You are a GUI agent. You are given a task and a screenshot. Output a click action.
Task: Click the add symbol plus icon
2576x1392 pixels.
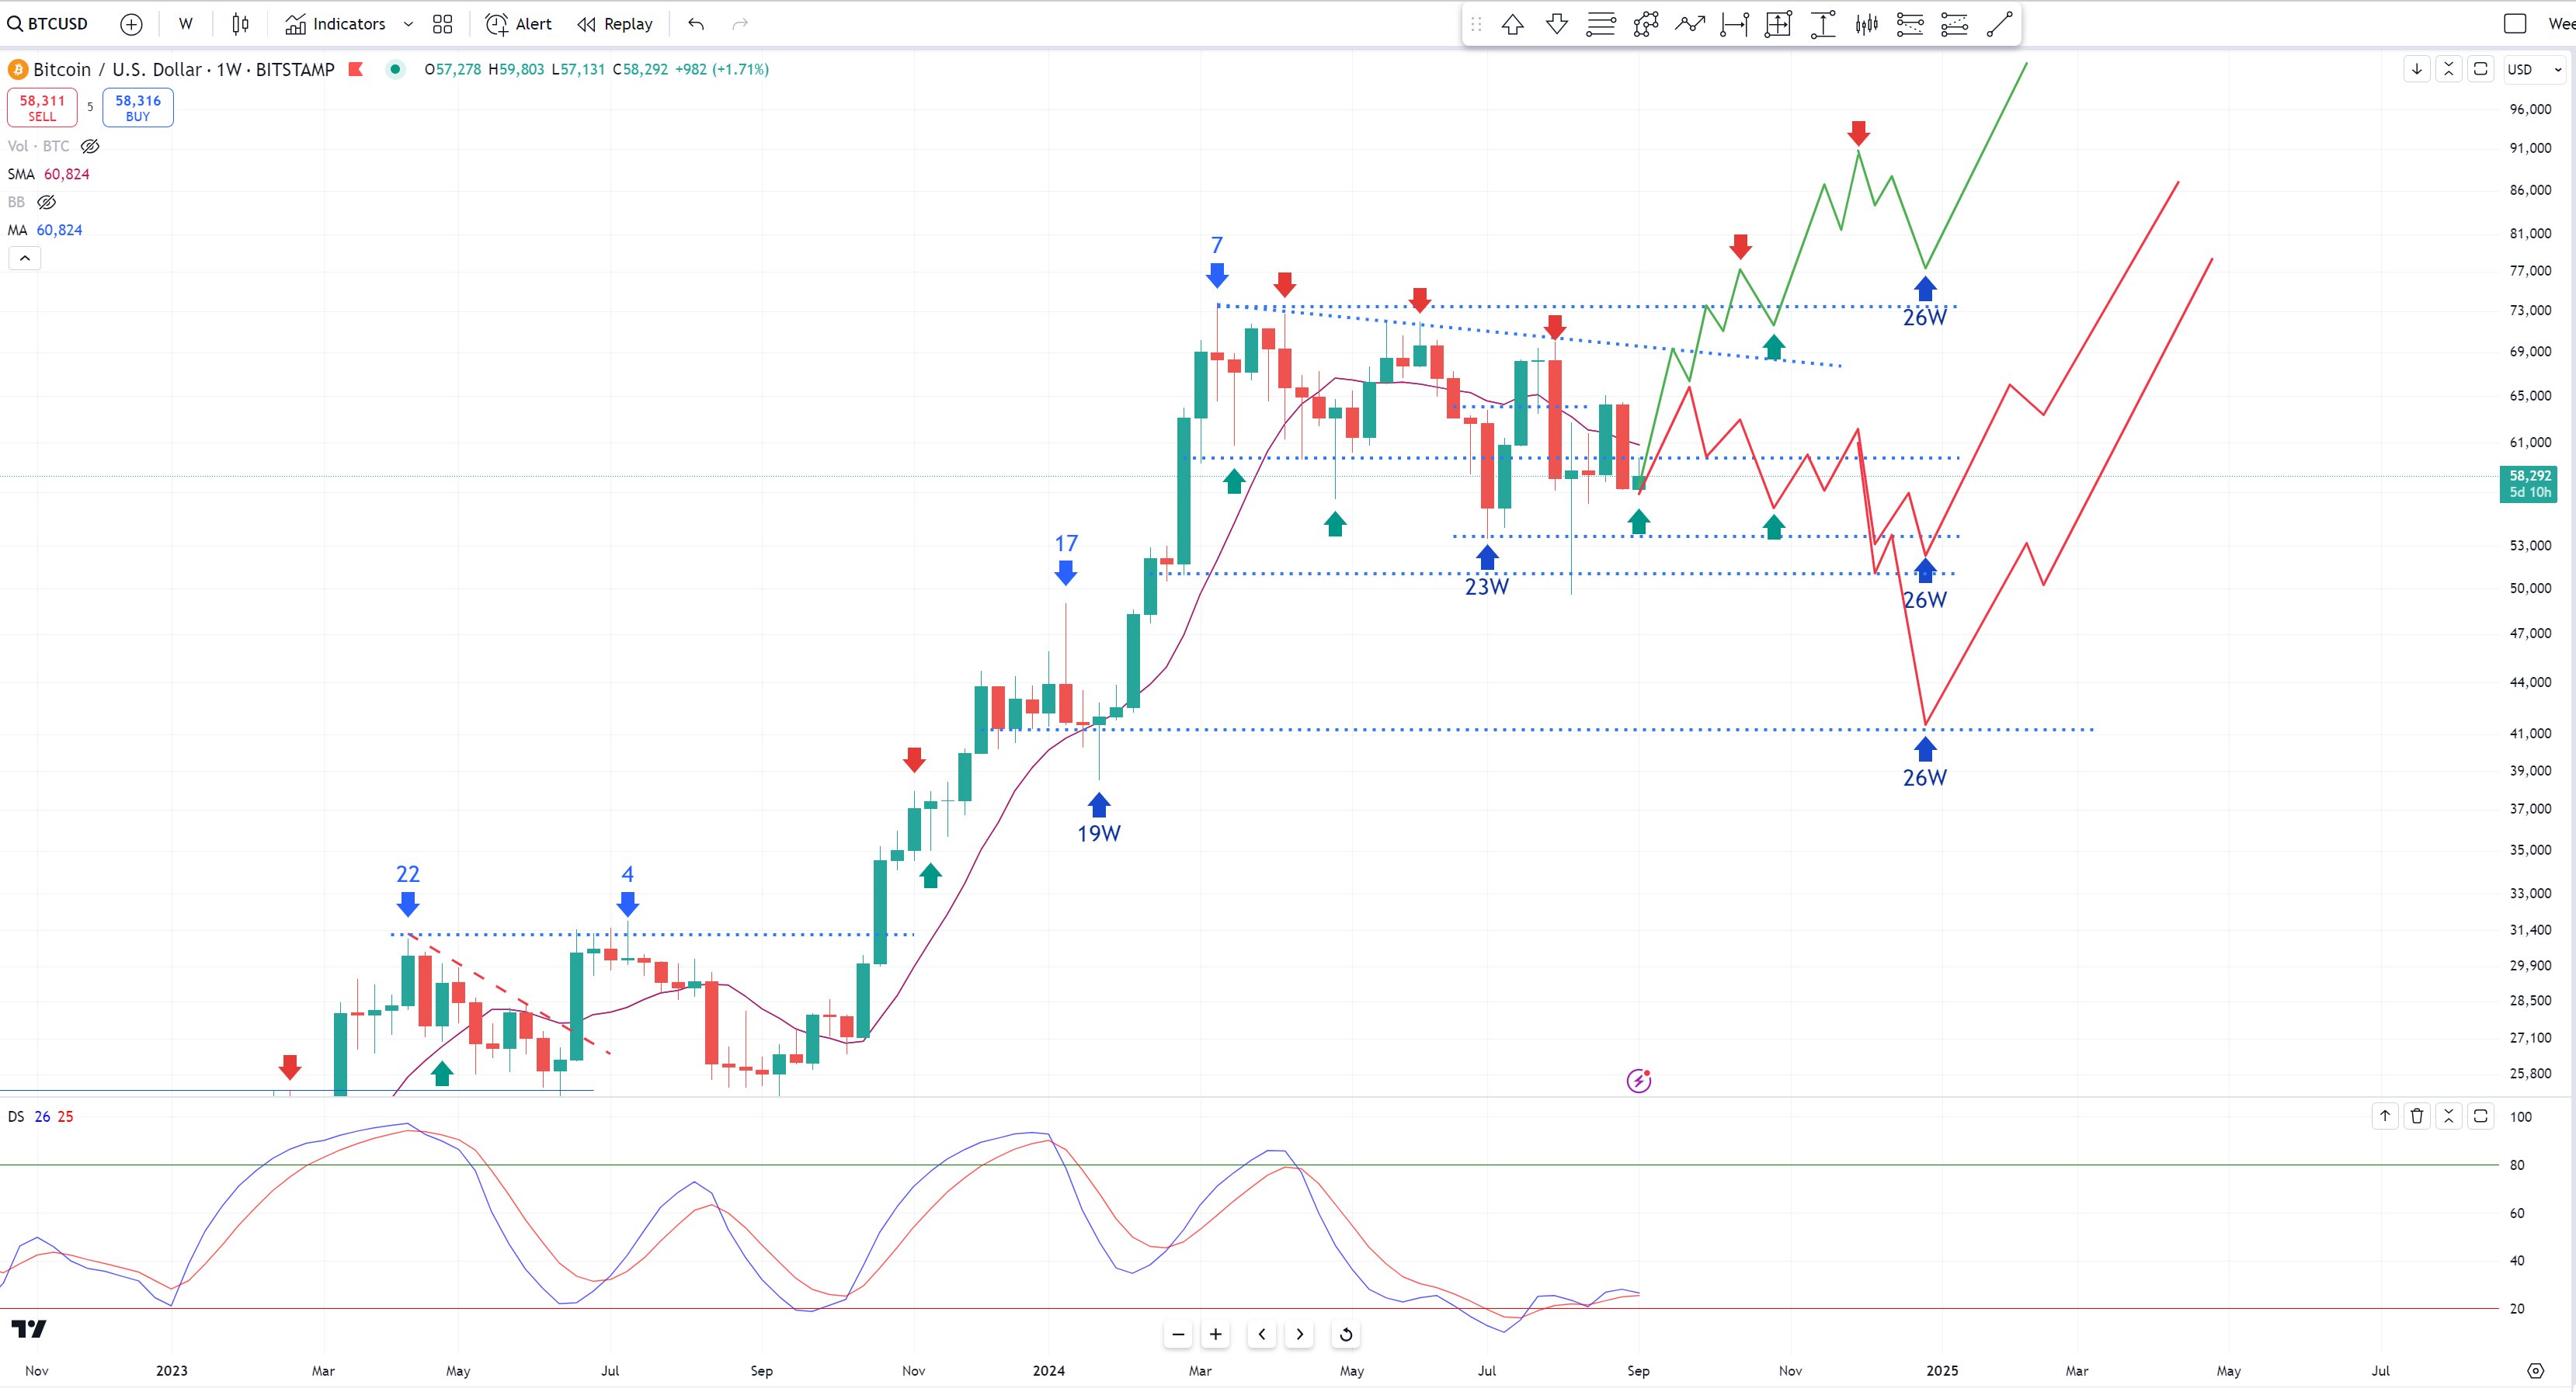click(131, 24)
